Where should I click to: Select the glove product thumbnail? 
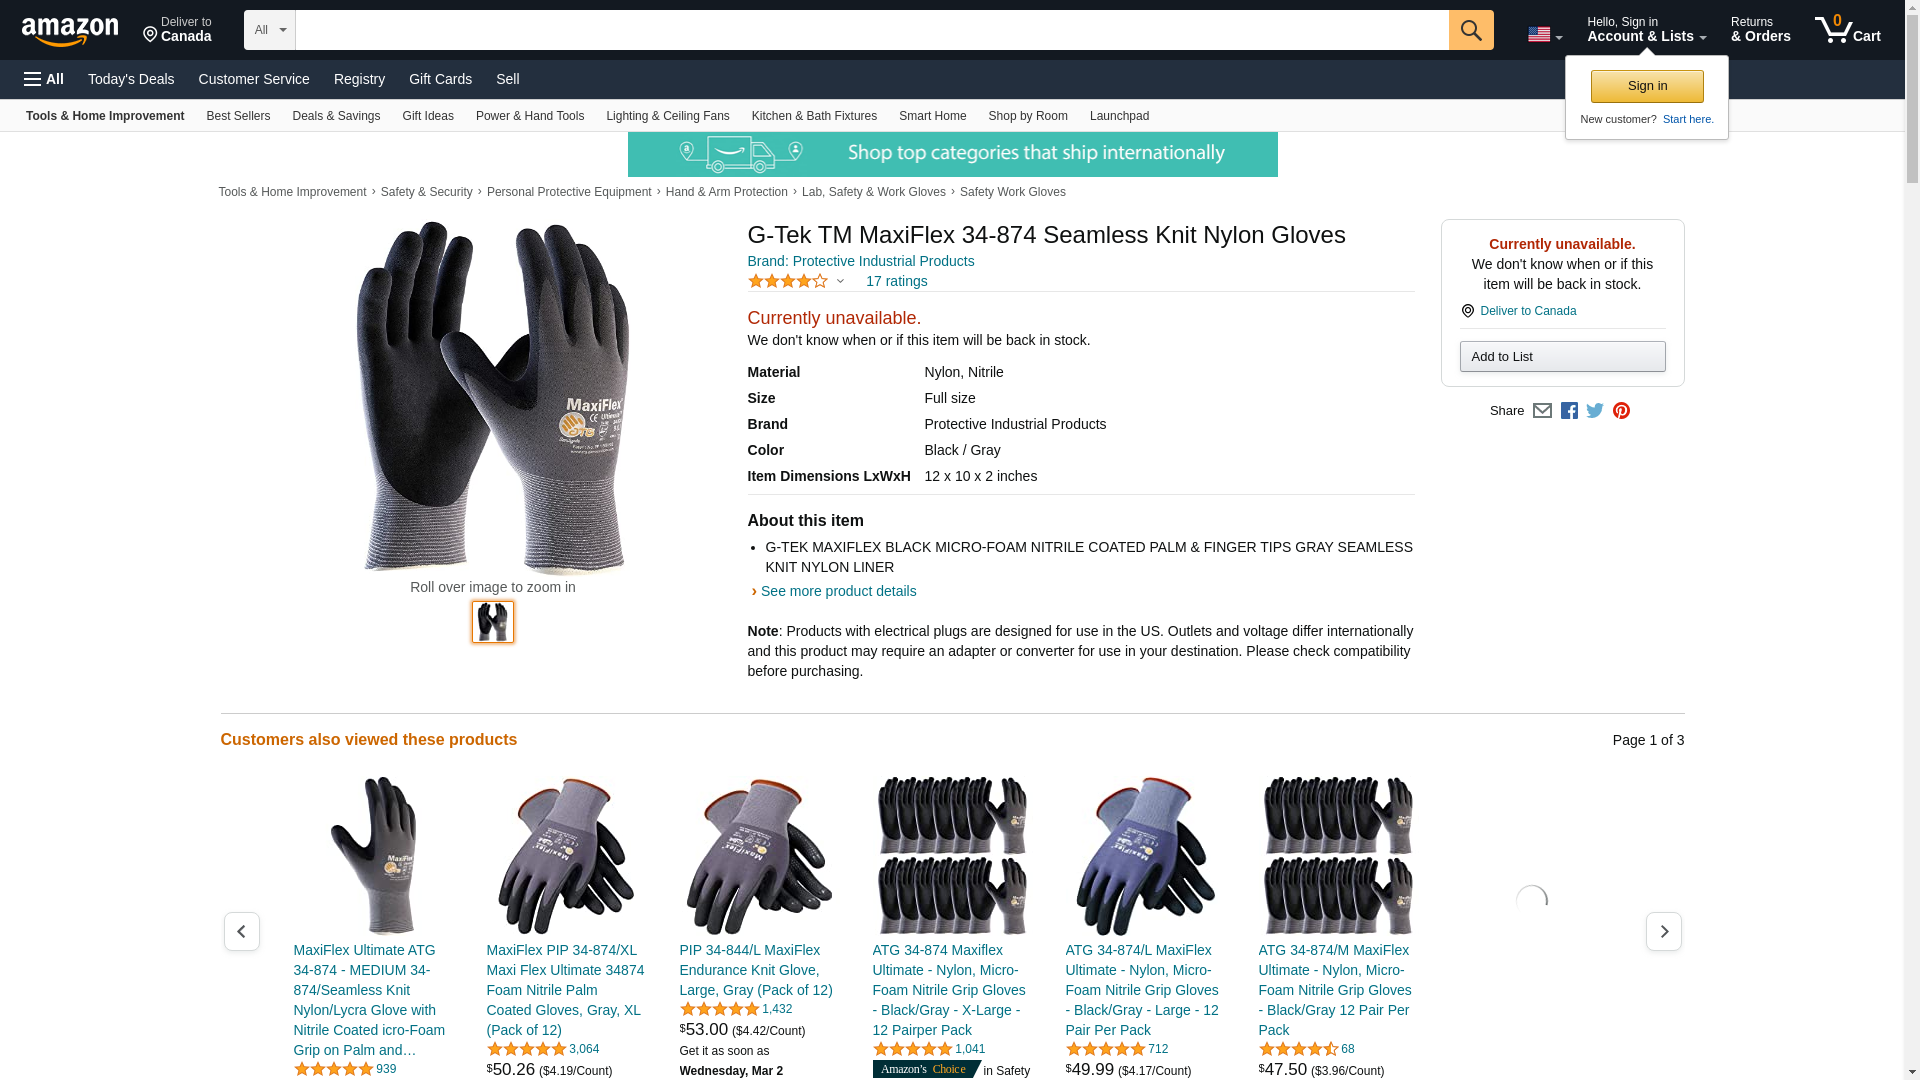[493, 622]
